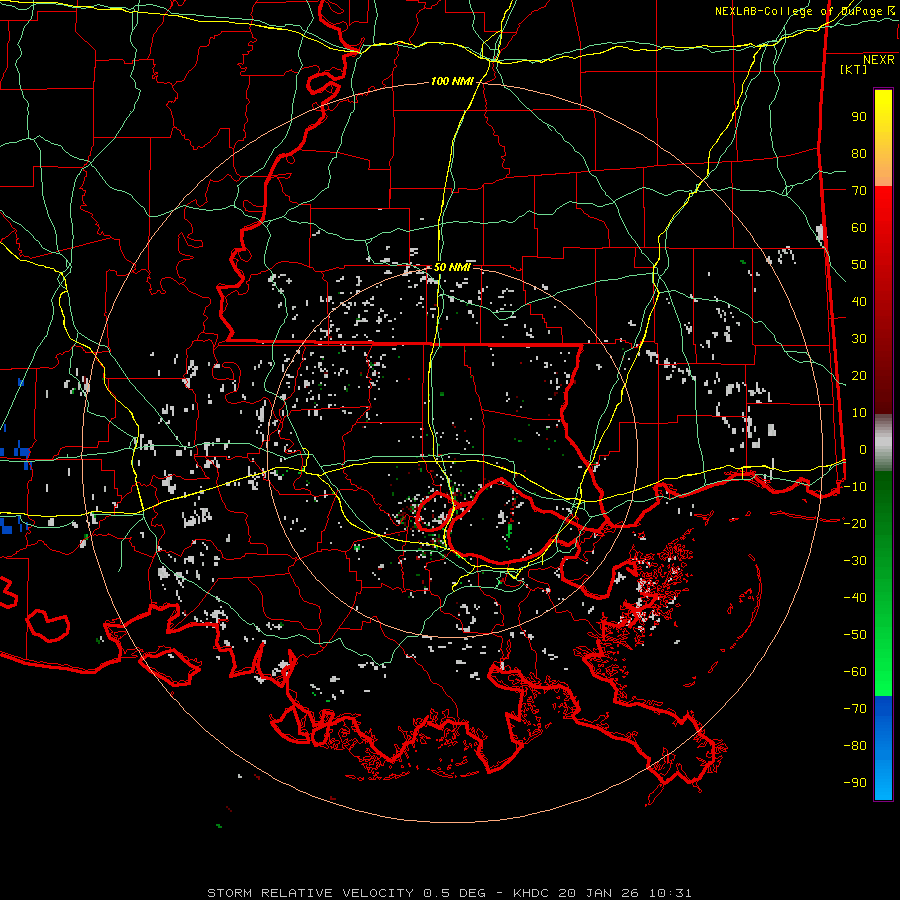The width and height of the screenshot is (900, 900).
Task: Pick the blue segment at bottom of color scale
Action: [x=883, y=747]
